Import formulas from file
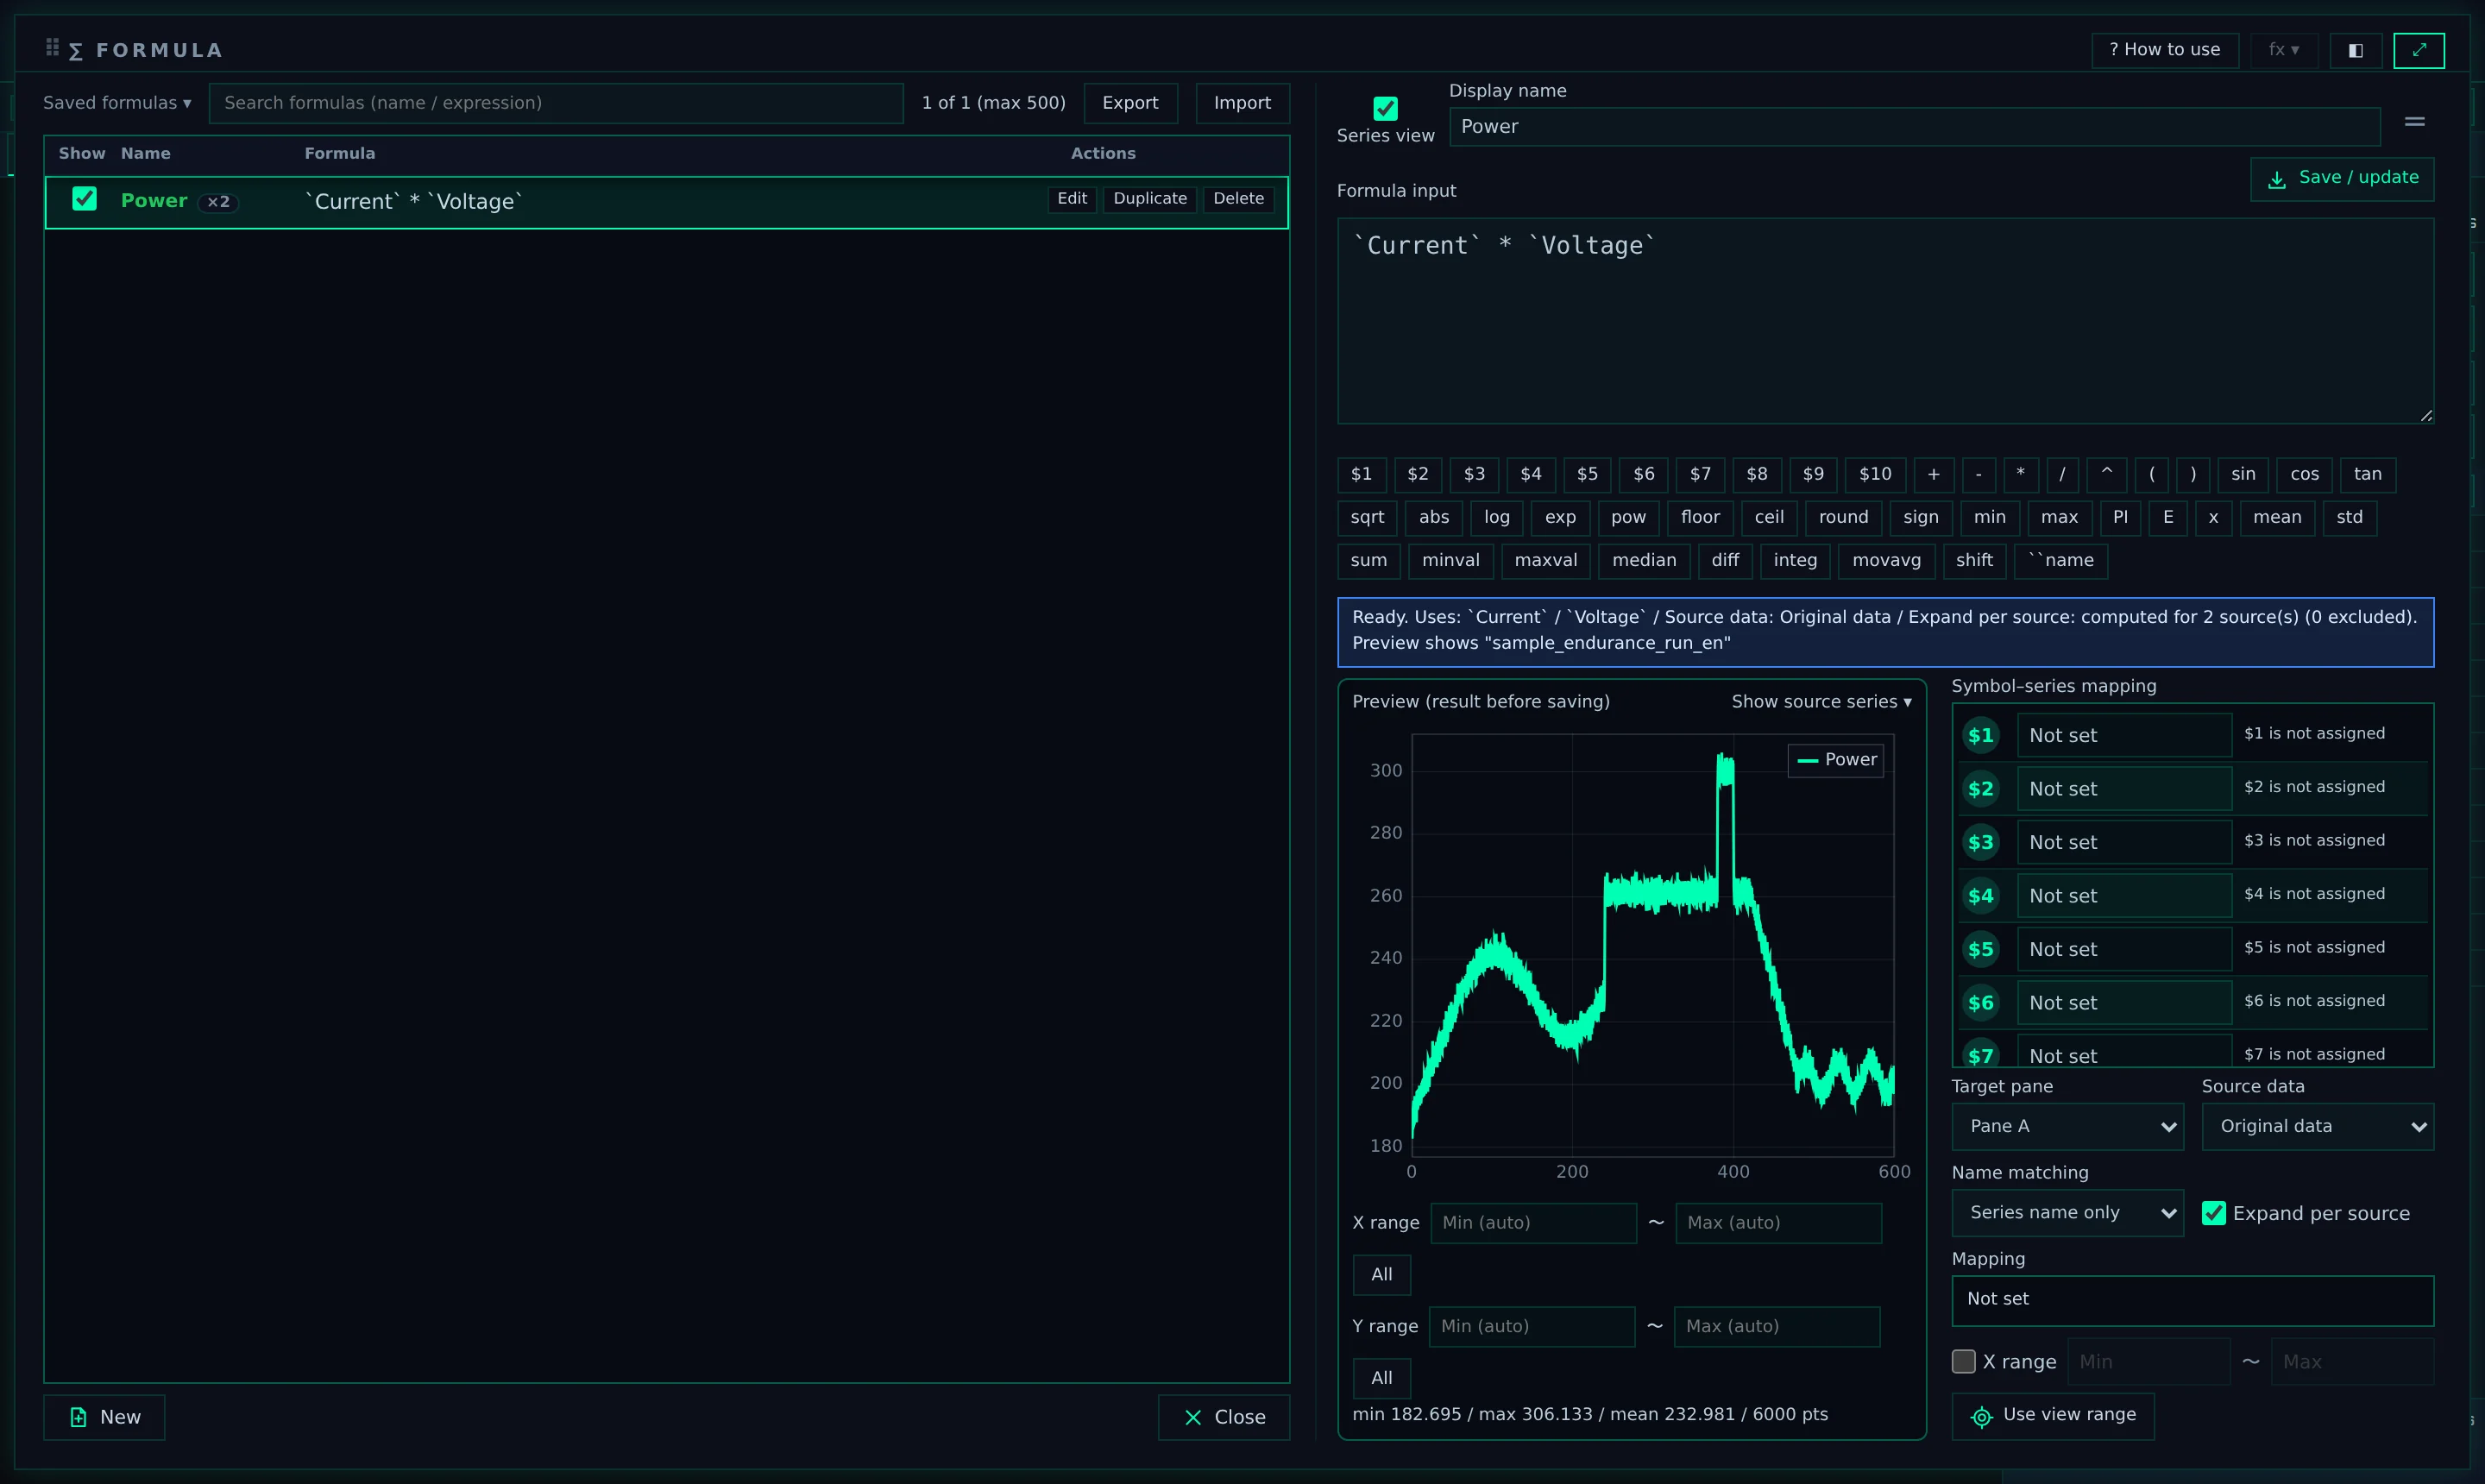Viewport: 2485px width, 1484px height. (x=1242, y=103)
